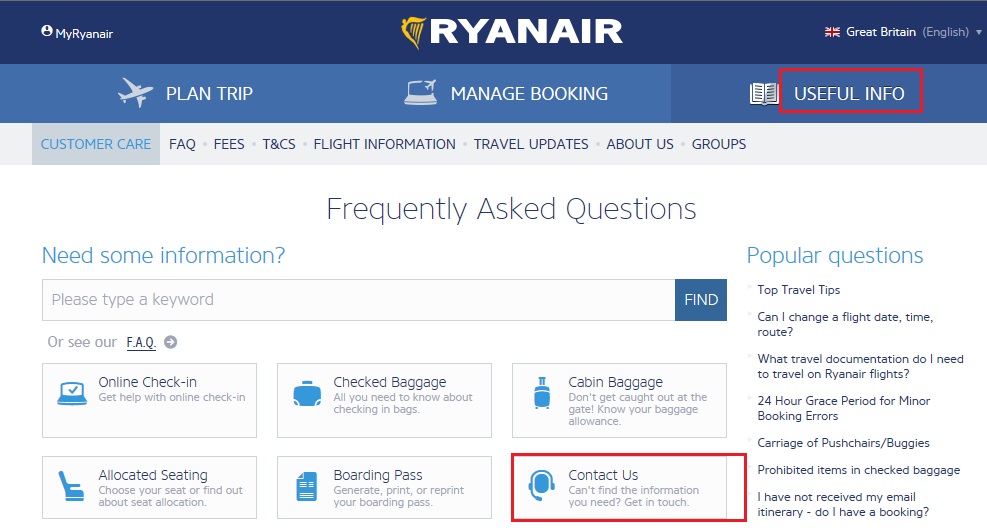The image size is (987, 532).
Task: Click the arrow icon next to F.A.Q.
Action: coord(171,342)
